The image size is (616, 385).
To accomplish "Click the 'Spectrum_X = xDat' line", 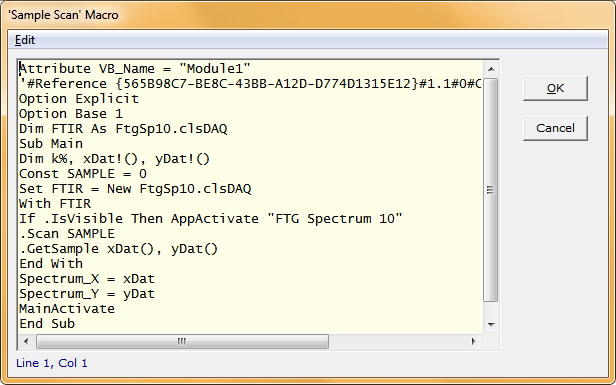I will [x=87, y=279].
